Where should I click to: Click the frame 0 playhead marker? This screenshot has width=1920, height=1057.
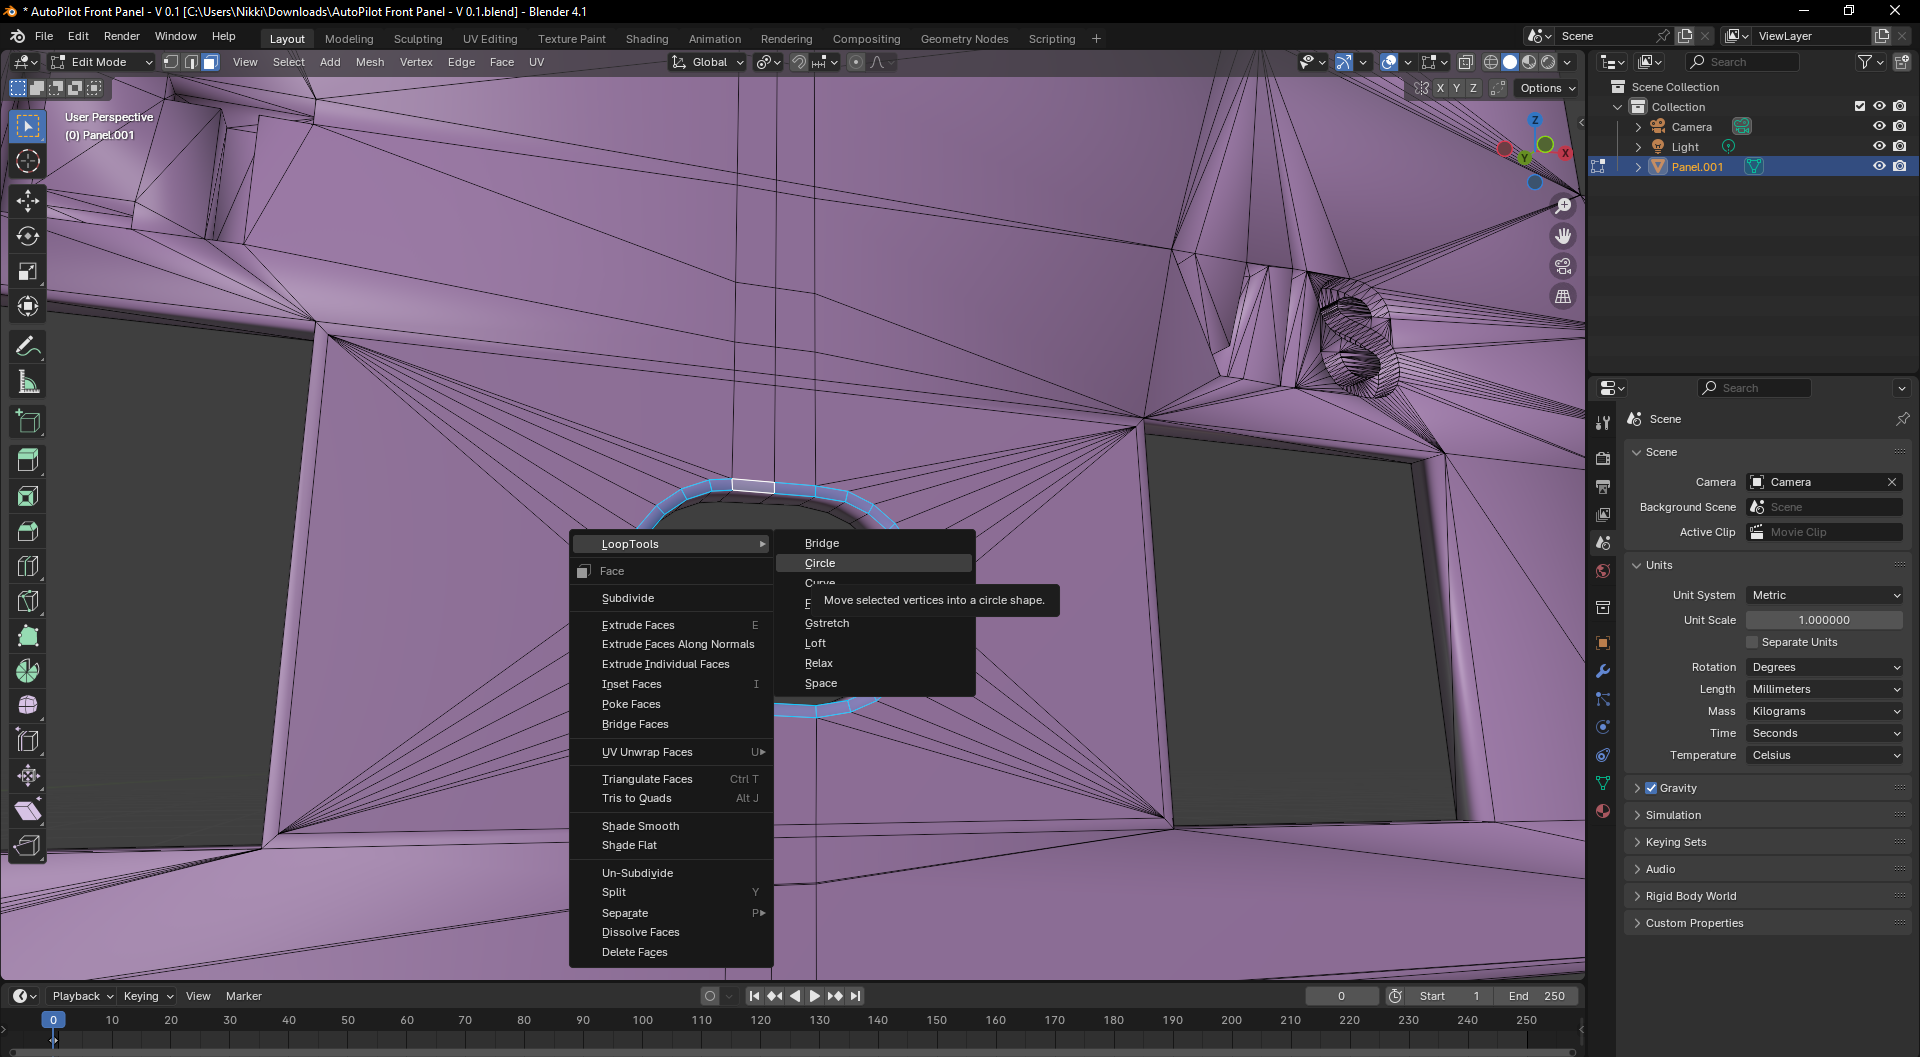[53, 1020]
